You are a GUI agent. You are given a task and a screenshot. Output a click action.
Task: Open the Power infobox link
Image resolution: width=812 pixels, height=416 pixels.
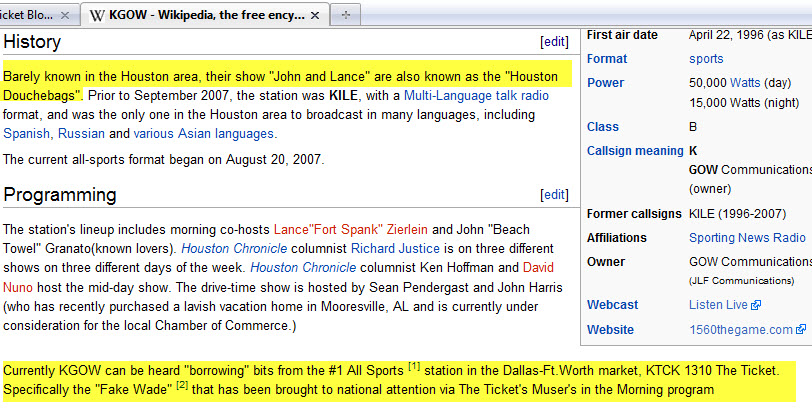605,82
